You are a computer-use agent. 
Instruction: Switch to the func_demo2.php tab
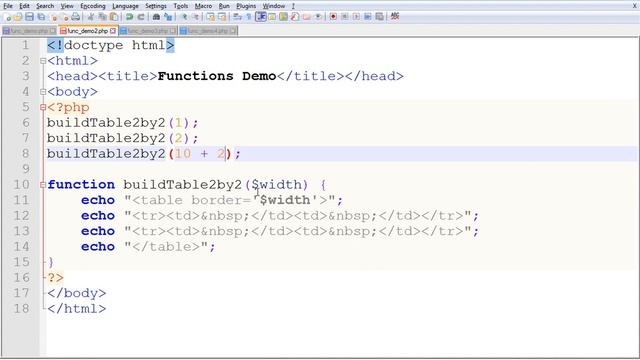pyautogui.click(x=88, y=31)
